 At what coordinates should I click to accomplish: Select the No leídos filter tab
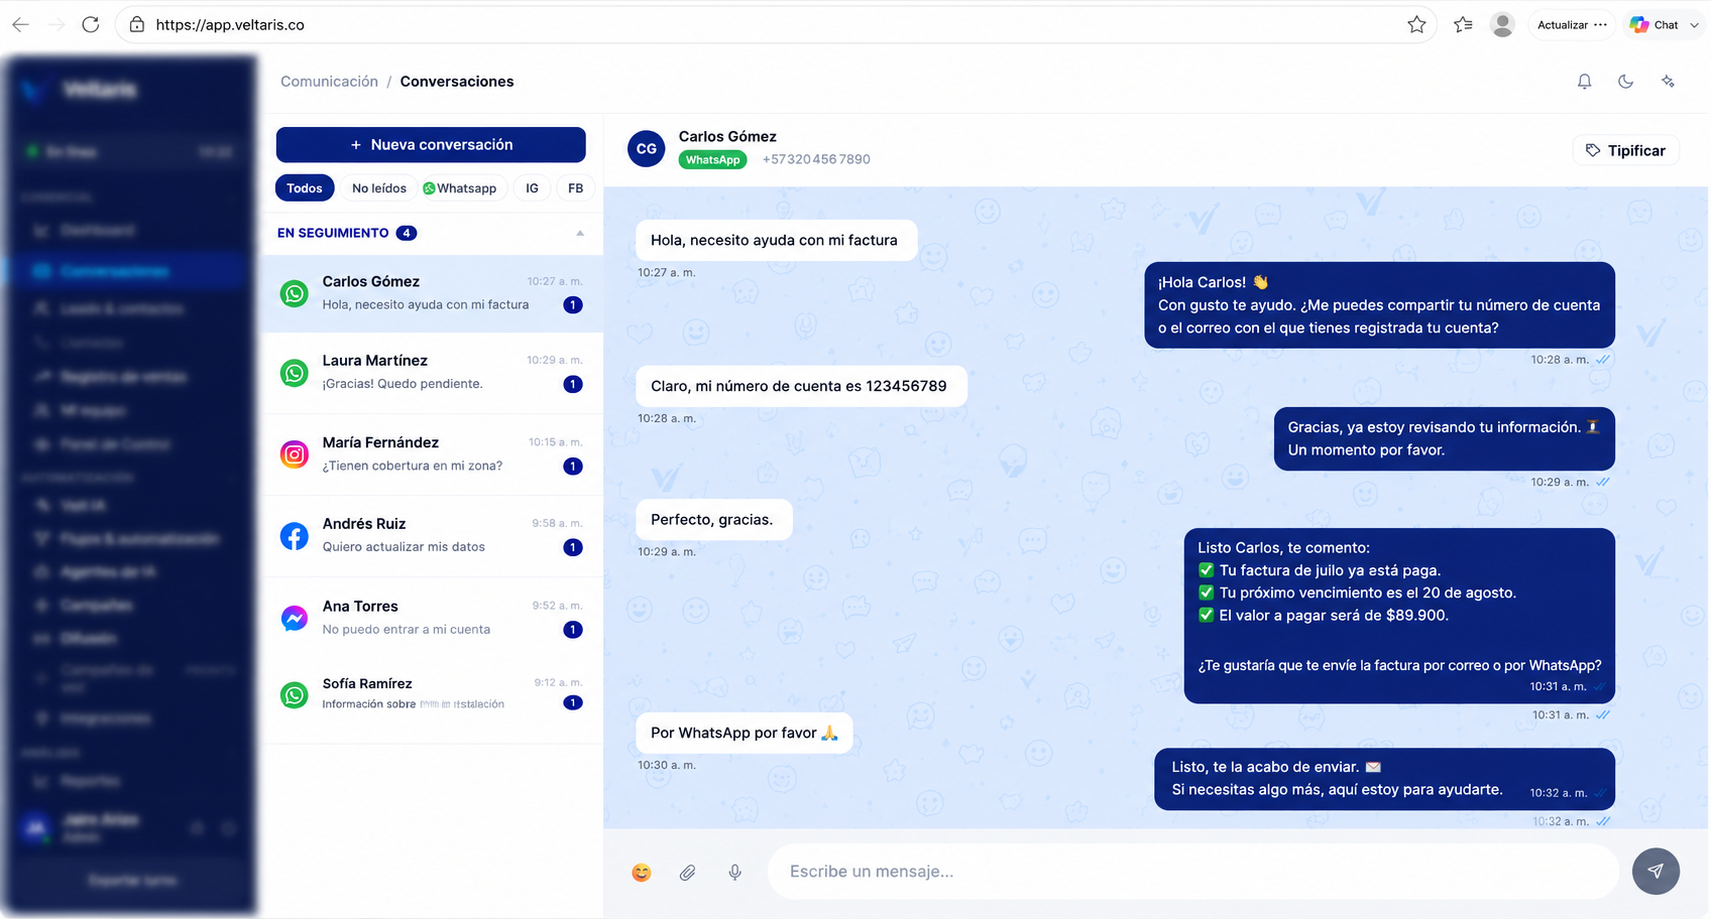point(379,188)
